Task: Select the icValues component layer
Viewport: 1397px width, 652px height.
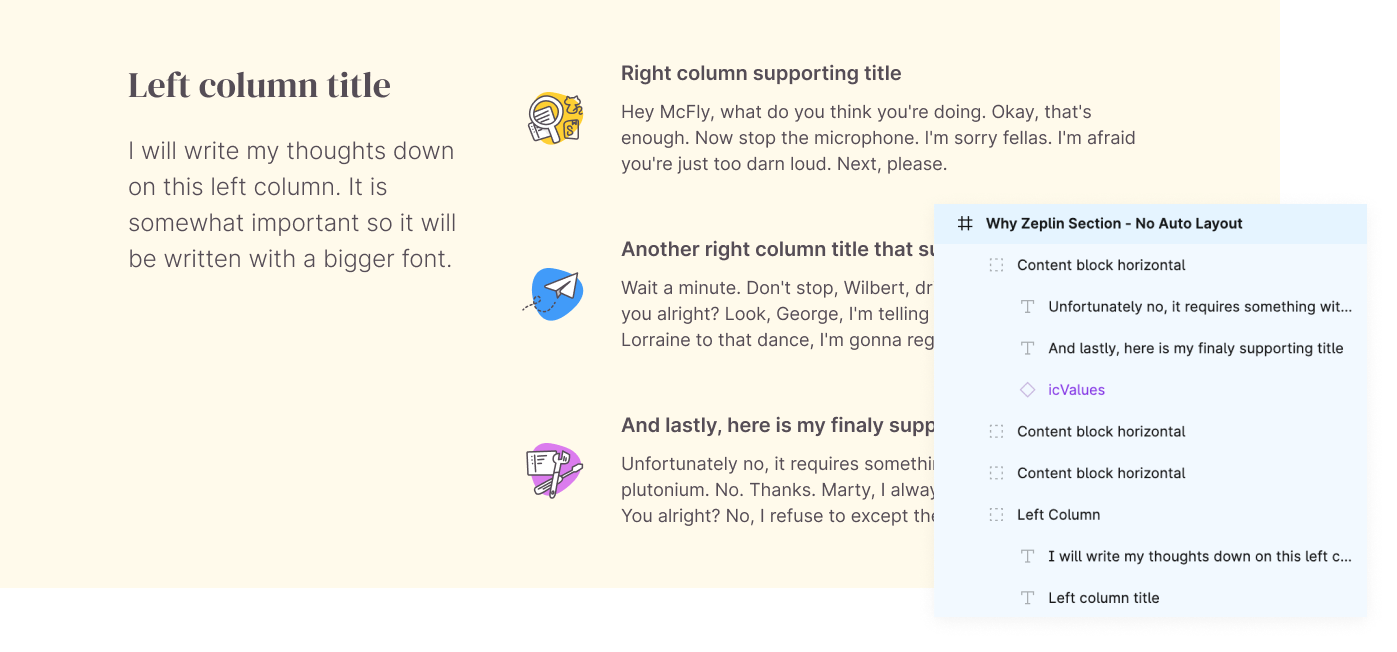Action: 1075,389
